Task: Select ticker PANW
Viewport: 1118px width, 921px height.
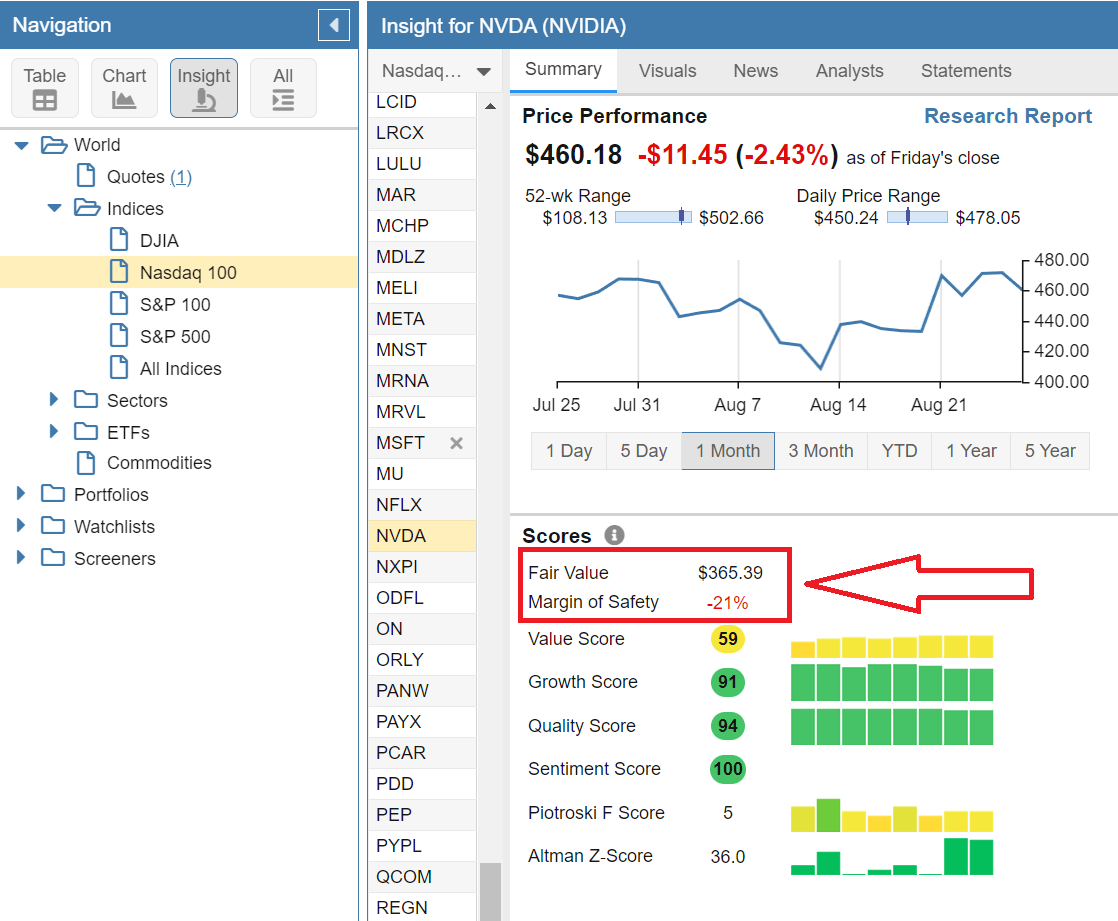Action: click(422, 691)
